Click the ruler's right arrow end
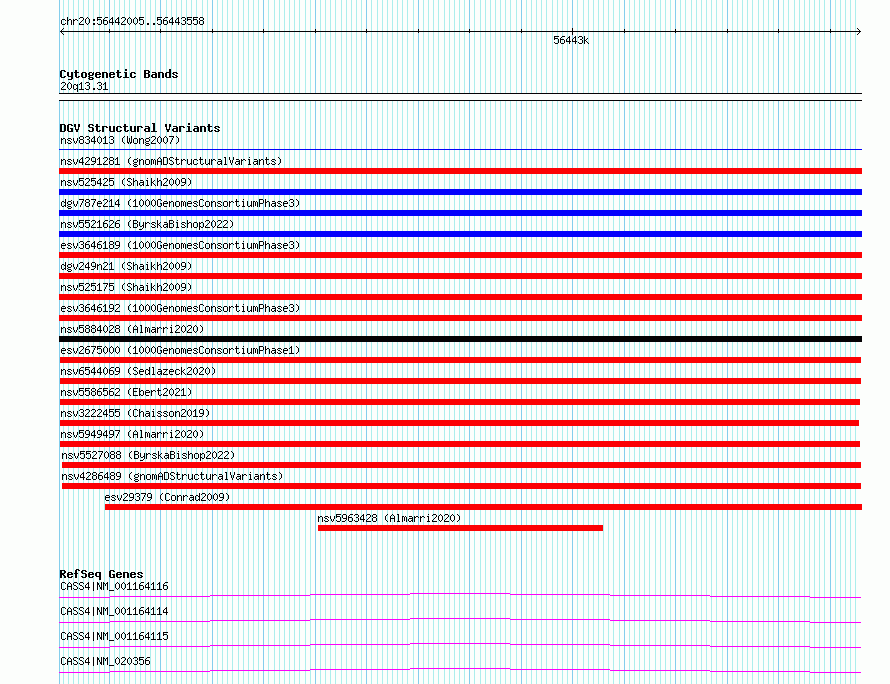The width and height of the screenshot is (890, 684). pos(859,32)
